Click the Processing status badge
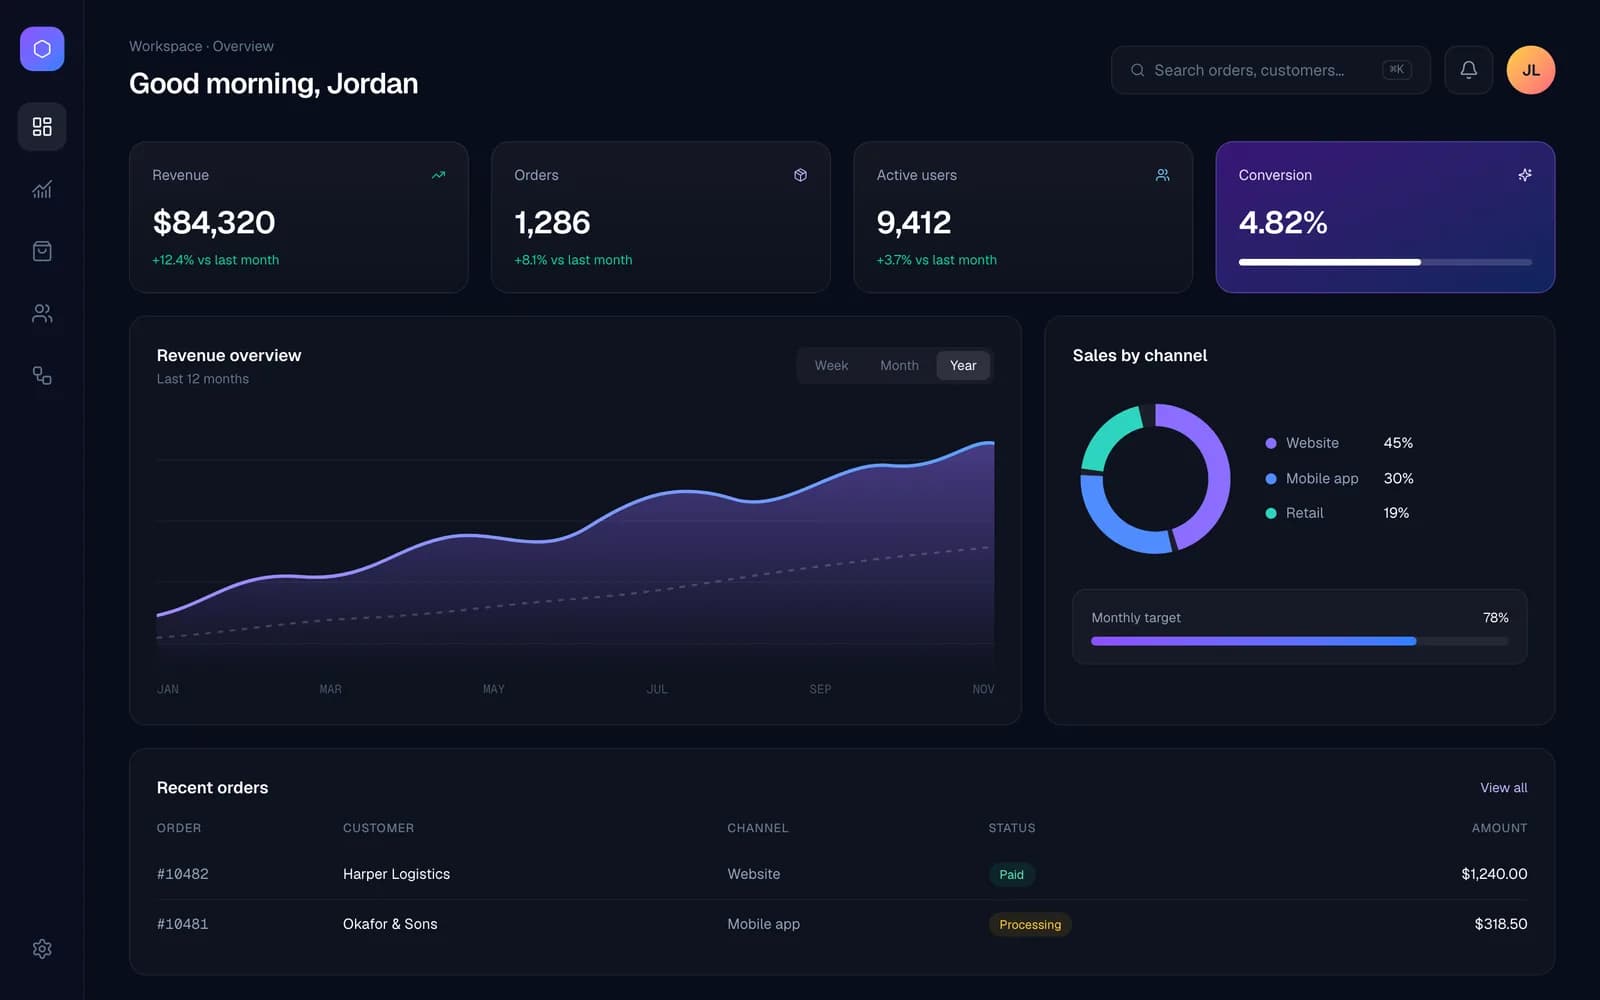The height and width of the screenshot is (1000, 1600). pos(1030,924)
